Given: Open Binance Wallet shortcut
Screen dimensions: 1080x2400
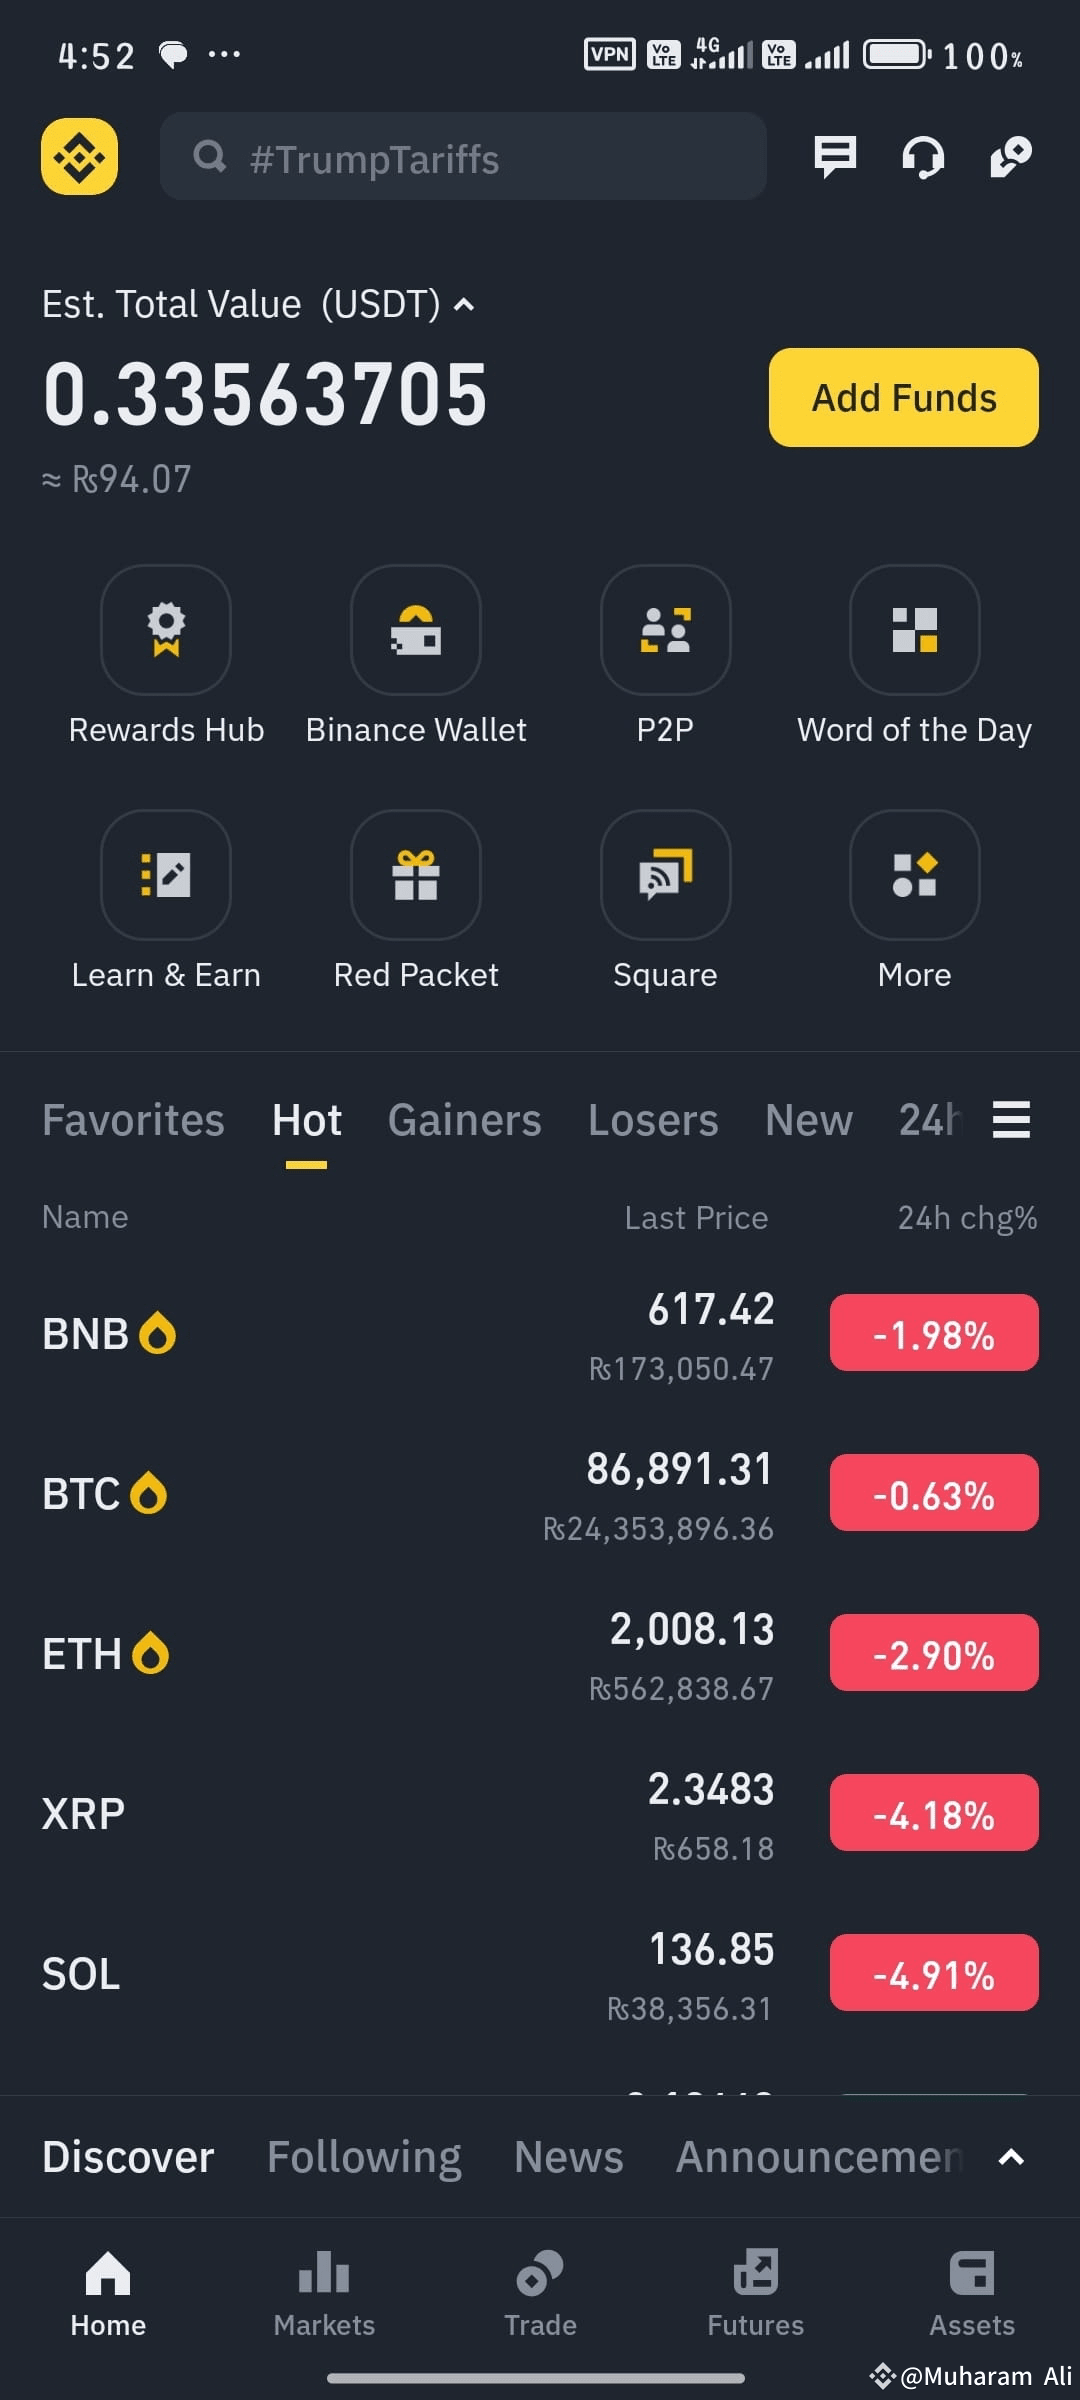Looking at the screenshot, I should (x=416, y=630).
